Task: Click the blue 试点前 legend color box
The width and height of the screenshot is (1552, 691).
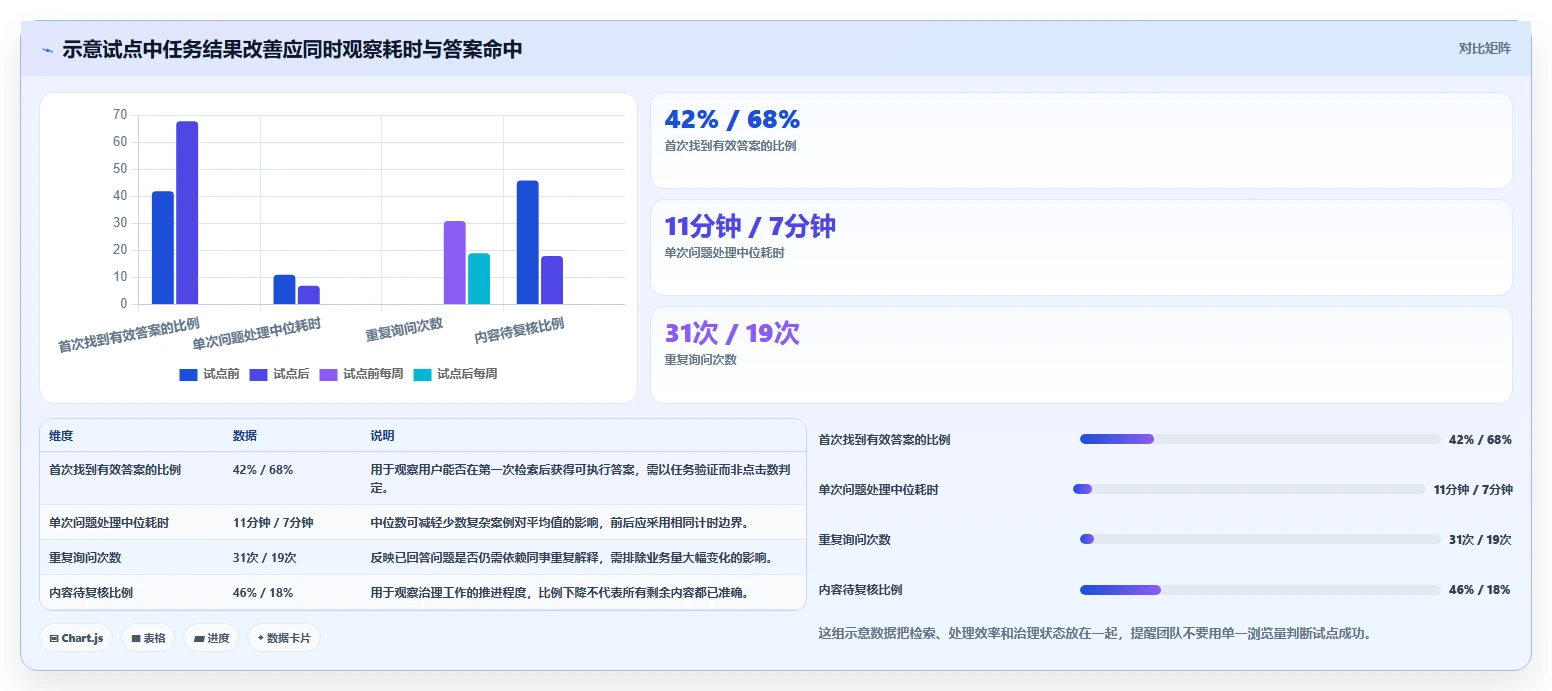Action: pos(189,375)
